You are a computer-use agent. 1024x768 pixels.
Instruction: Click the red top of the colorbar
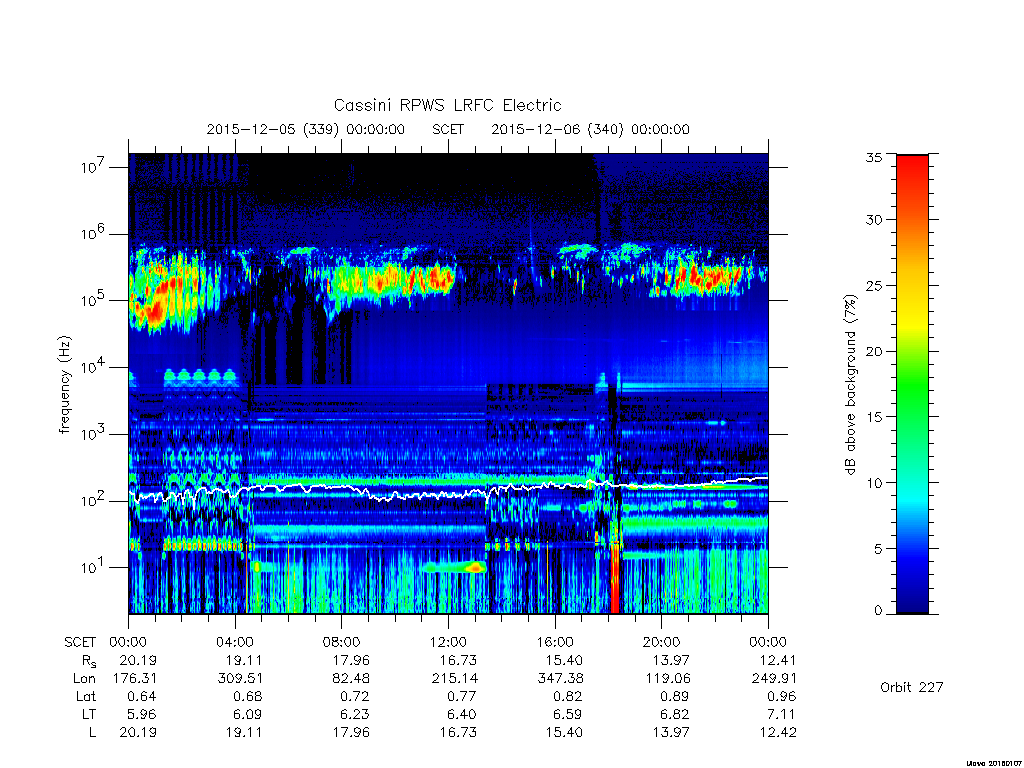point(912,170)
